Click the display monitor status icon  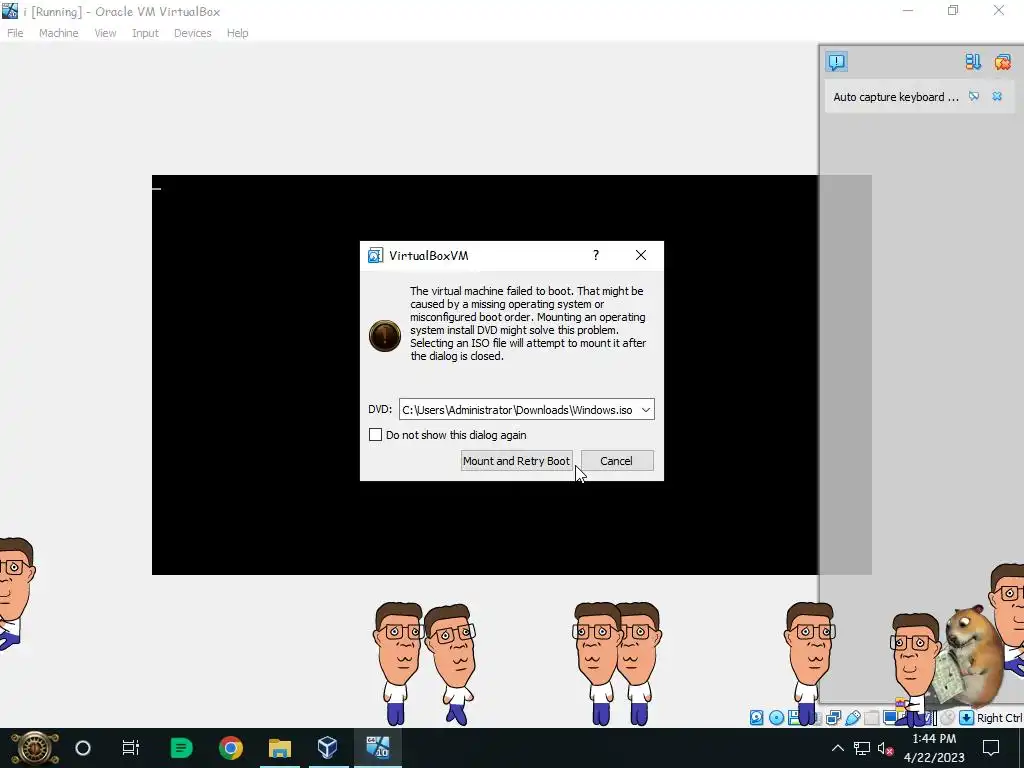pos(890,718)
